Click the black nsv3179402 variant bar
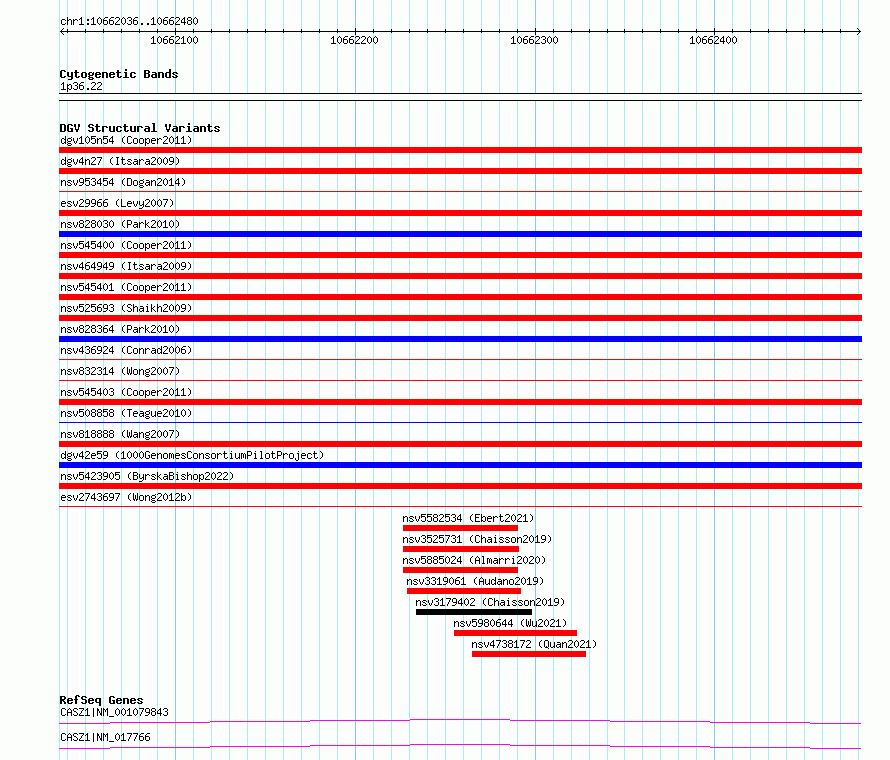The height and width of the screenshot is (760, 890). pyautogui.click(x=474, y=612)
